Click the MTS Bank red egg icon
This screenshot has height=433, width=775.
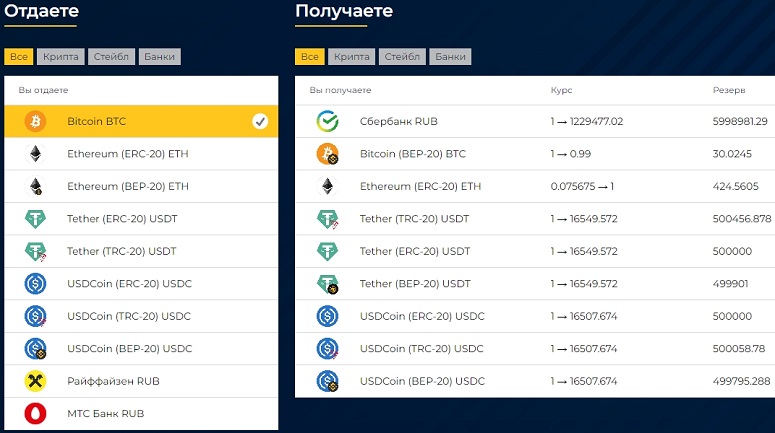[35, 414]
